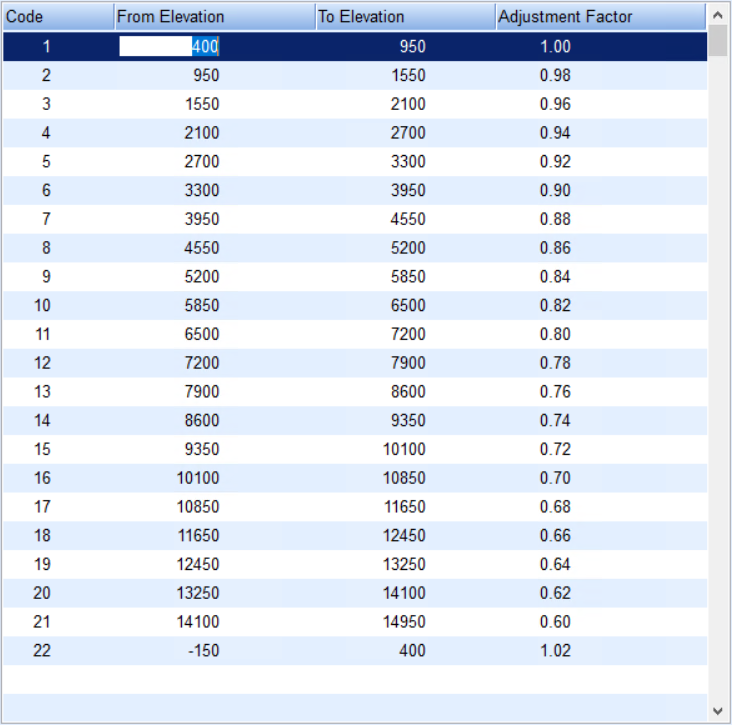732x725 pixels.
Task: Click To Elevation 8600 in row 13
Action: point(408,391)
